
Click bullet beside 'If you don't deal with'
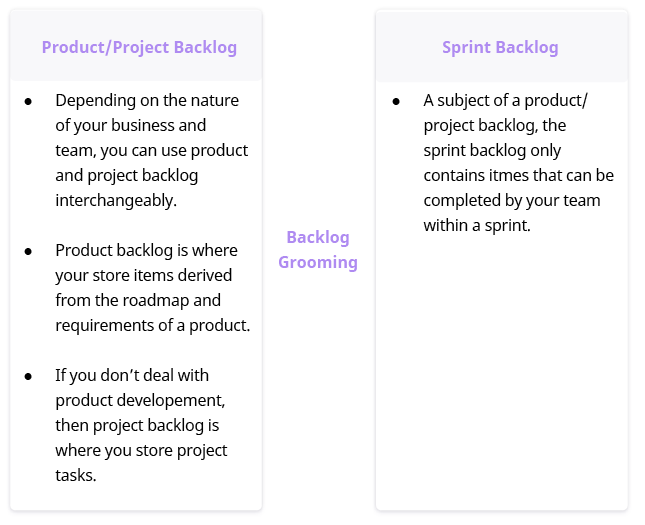[28, 376]
